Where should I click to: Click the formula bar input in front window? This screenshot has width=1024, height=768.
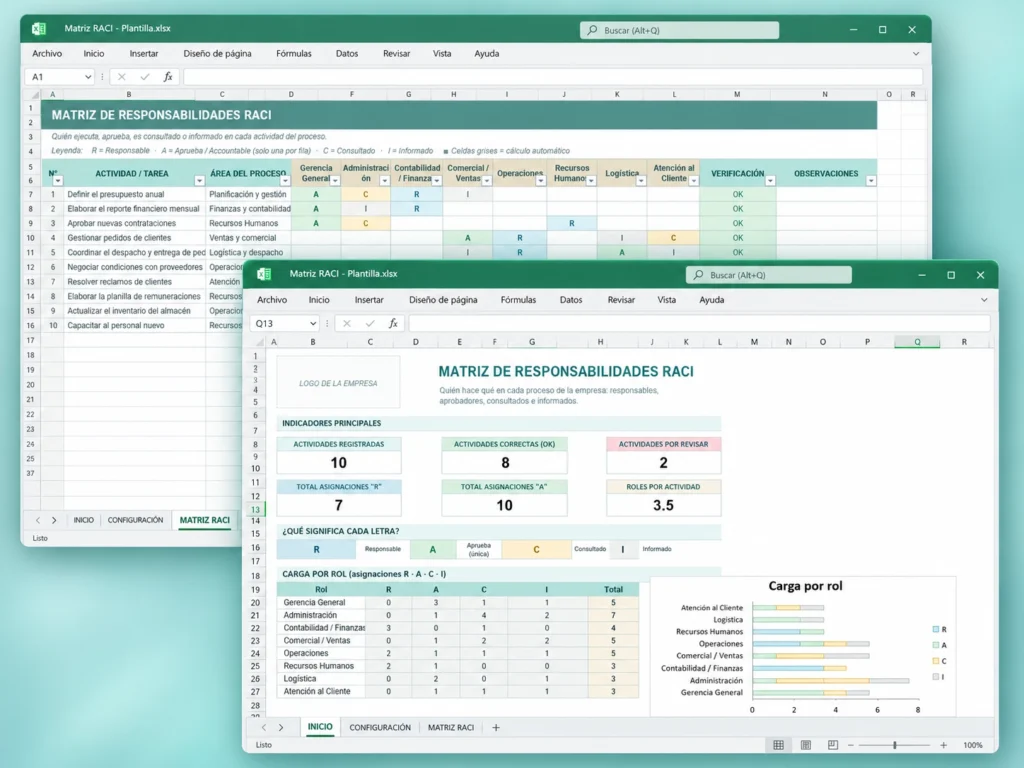(x=699, y=323)
